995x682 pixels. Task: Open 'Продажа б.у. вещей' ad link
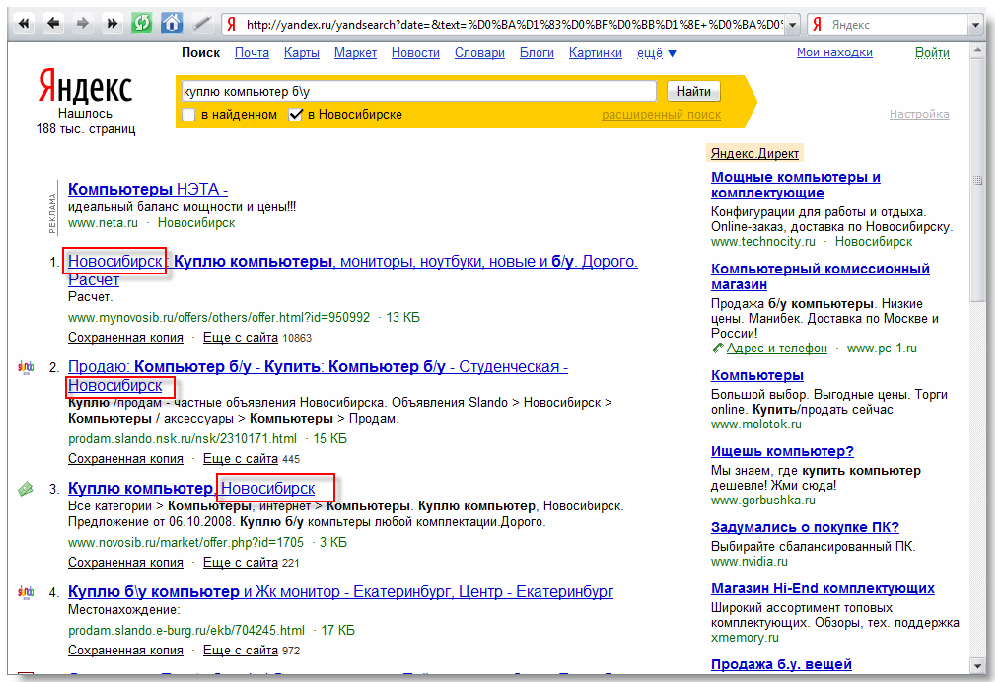[781, 664]
